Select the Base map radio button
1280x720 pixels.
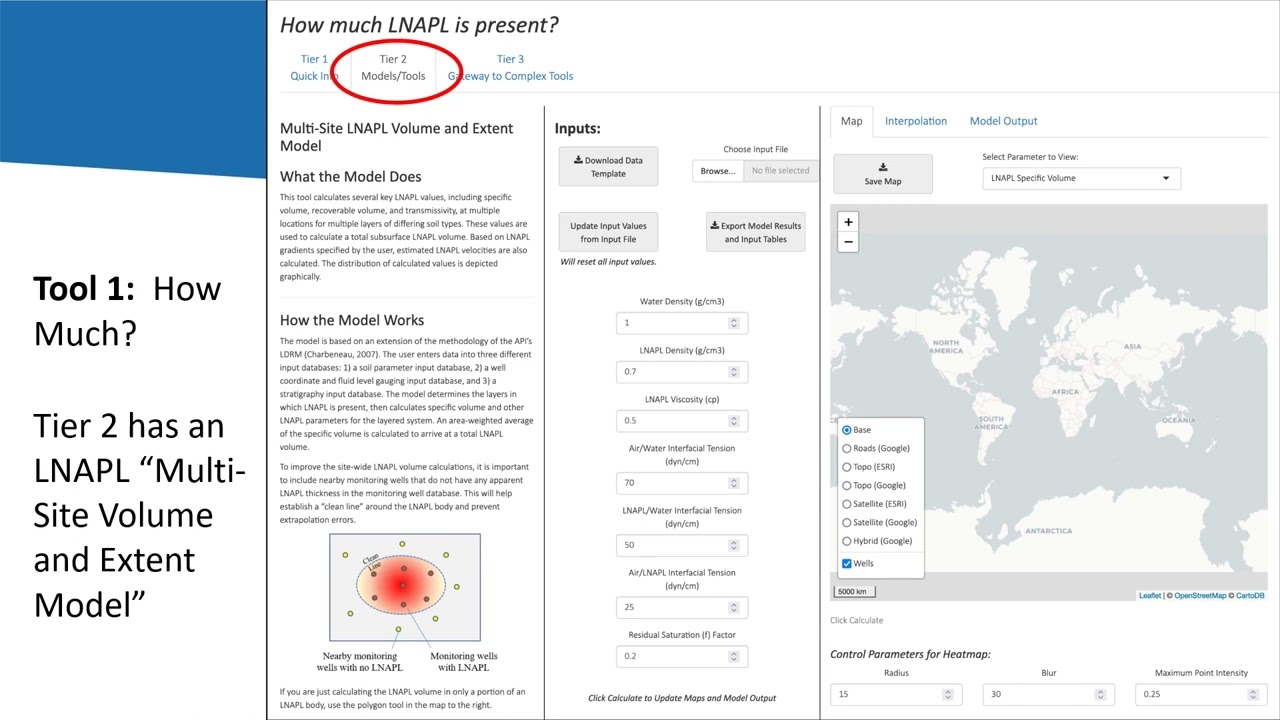point(847,430)
